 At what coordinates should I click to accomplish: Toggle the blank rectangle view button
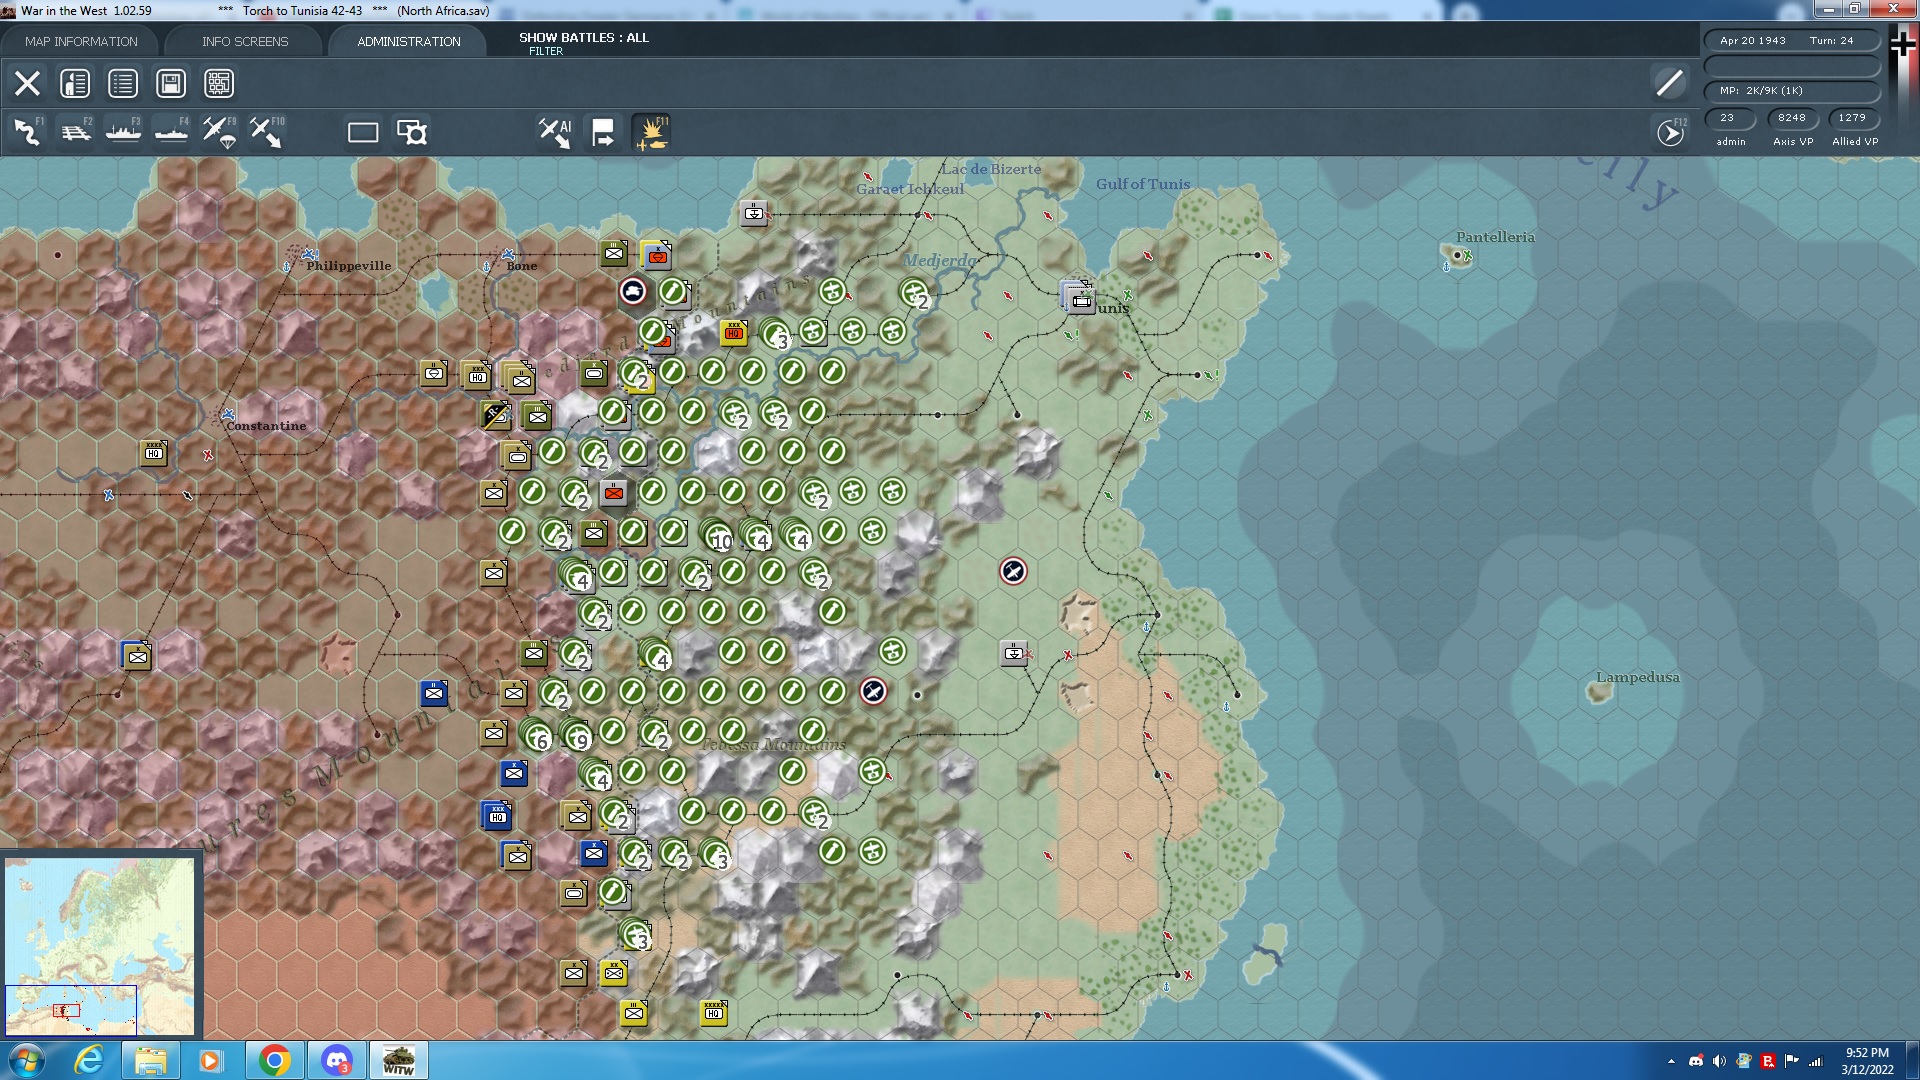(x=362, y=132)
